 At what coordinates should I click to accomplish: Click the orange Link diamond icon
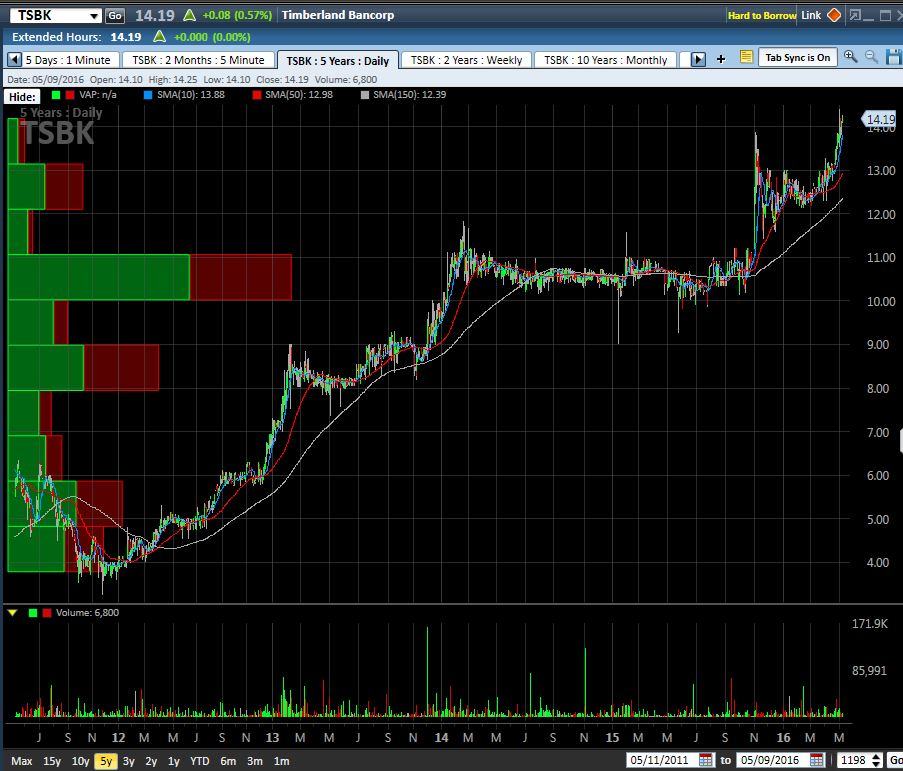pyautogui.click(x=834, y=15)
